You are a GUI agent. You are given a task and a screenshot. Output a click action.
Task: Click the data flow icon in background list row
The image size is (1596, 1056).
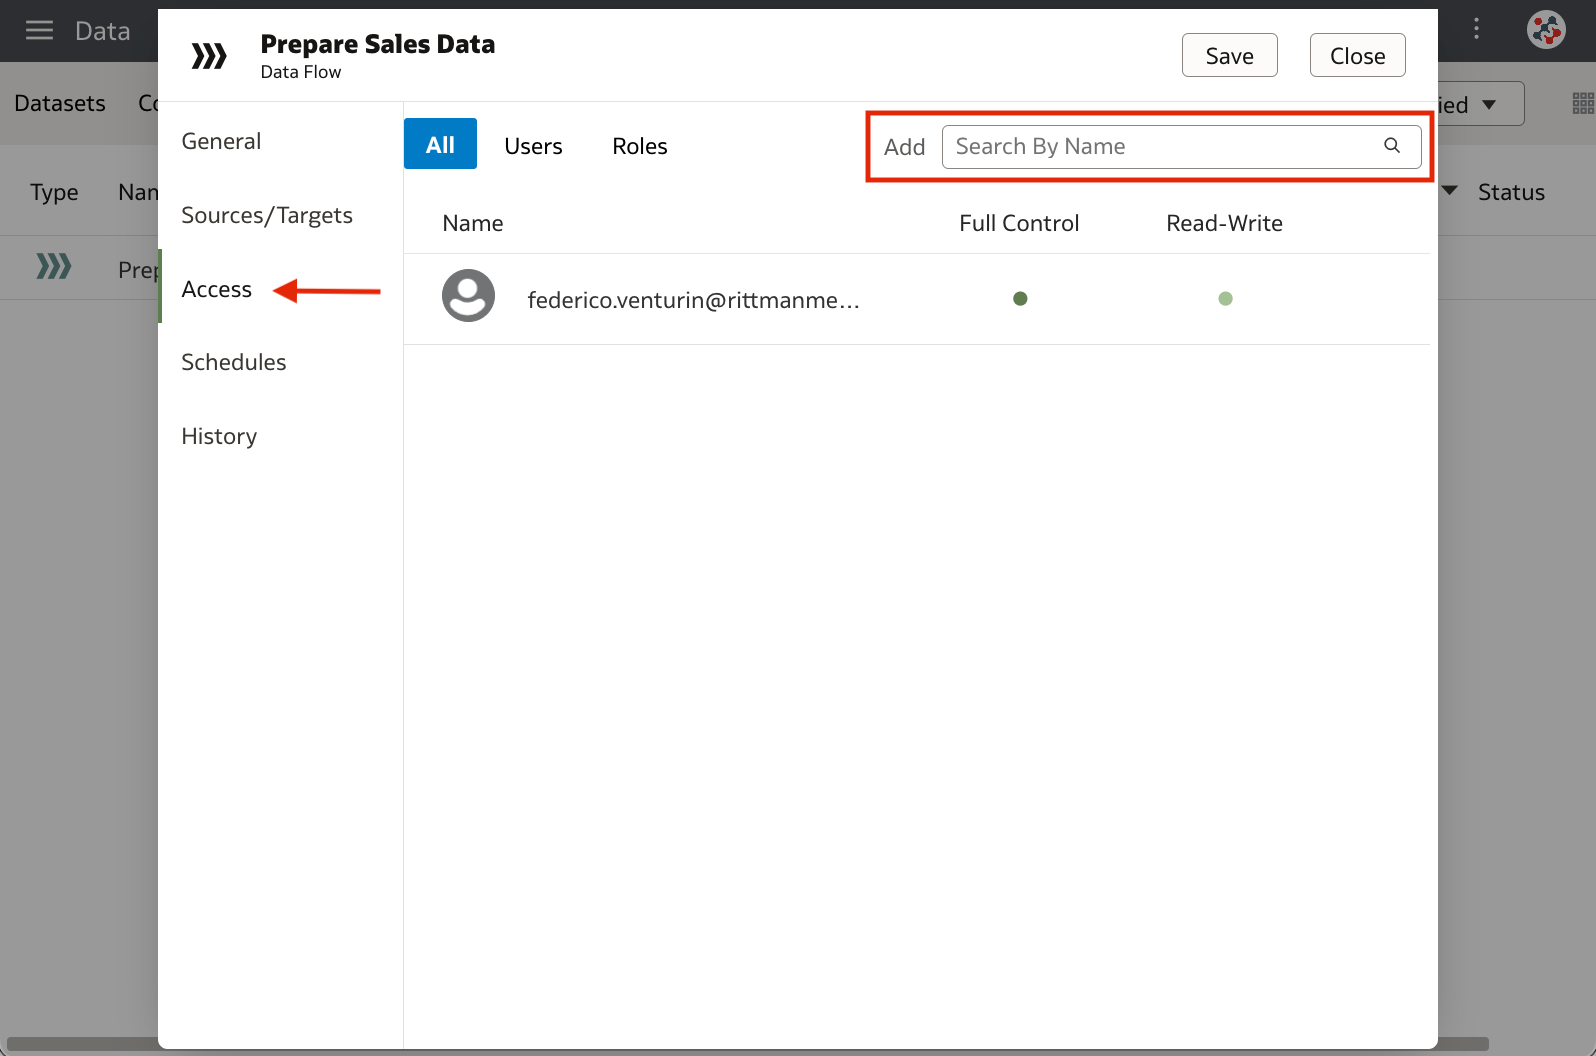pos(54,266)
